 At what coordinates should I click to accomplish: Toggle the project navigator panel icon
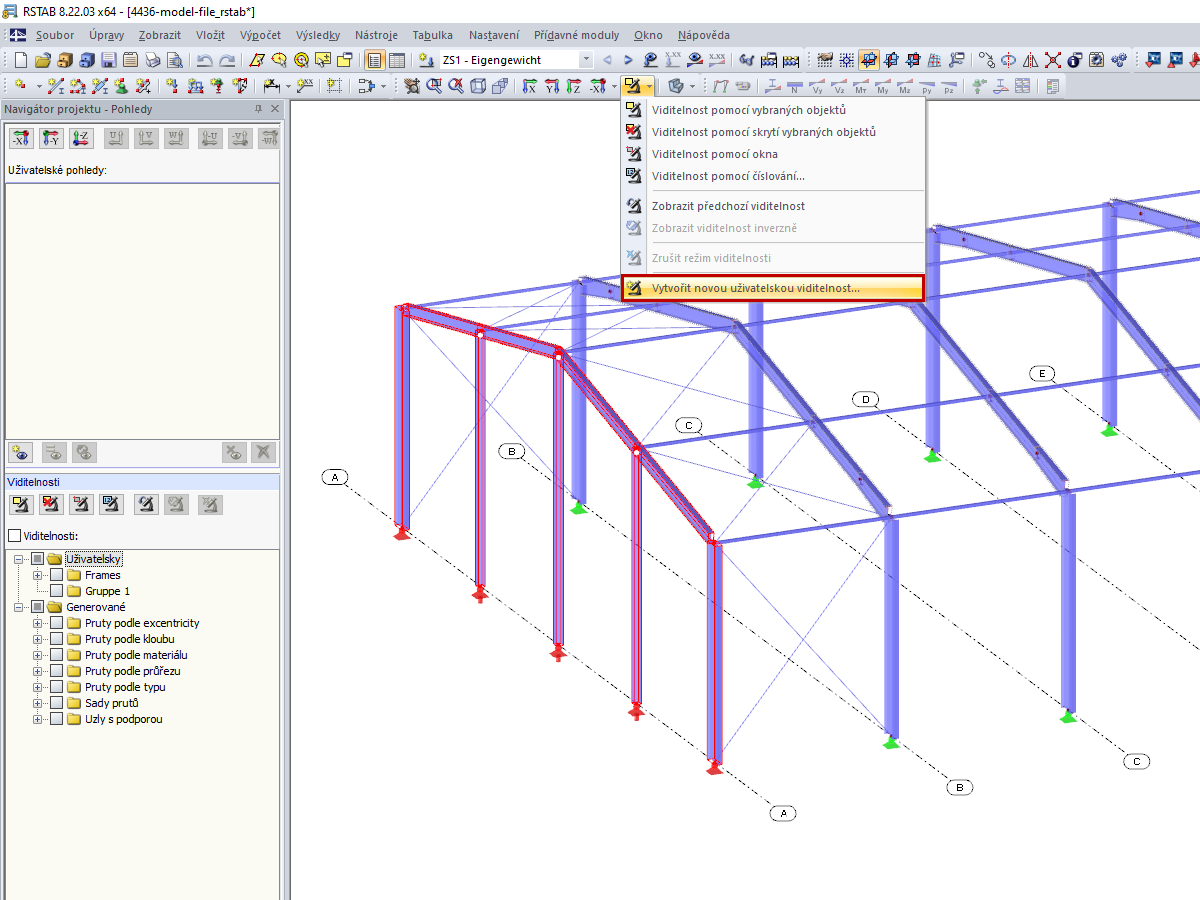point(375,60)
